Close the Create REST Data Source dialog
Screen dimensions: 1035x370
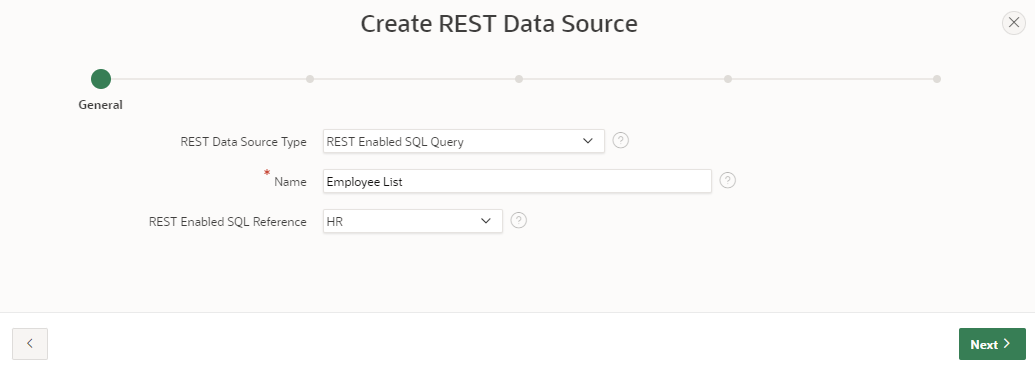click(1014, 23)
